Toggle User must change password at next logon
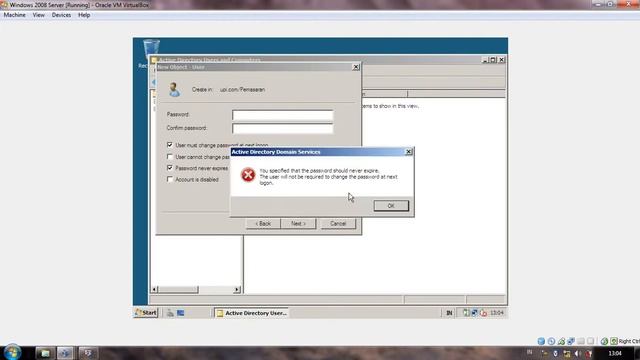The height and width of the screenshot is (360, 640). (x=170, y=145)
